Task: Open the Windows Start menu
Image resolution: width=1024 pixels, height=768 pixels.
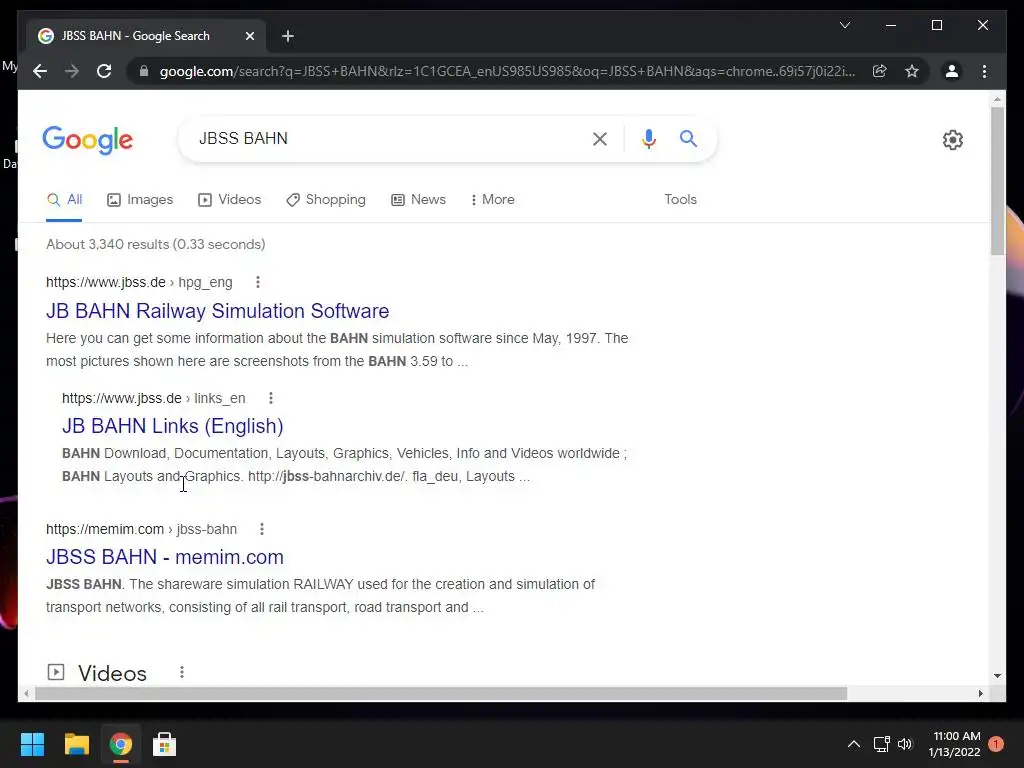Action: [x=32, y=744]
